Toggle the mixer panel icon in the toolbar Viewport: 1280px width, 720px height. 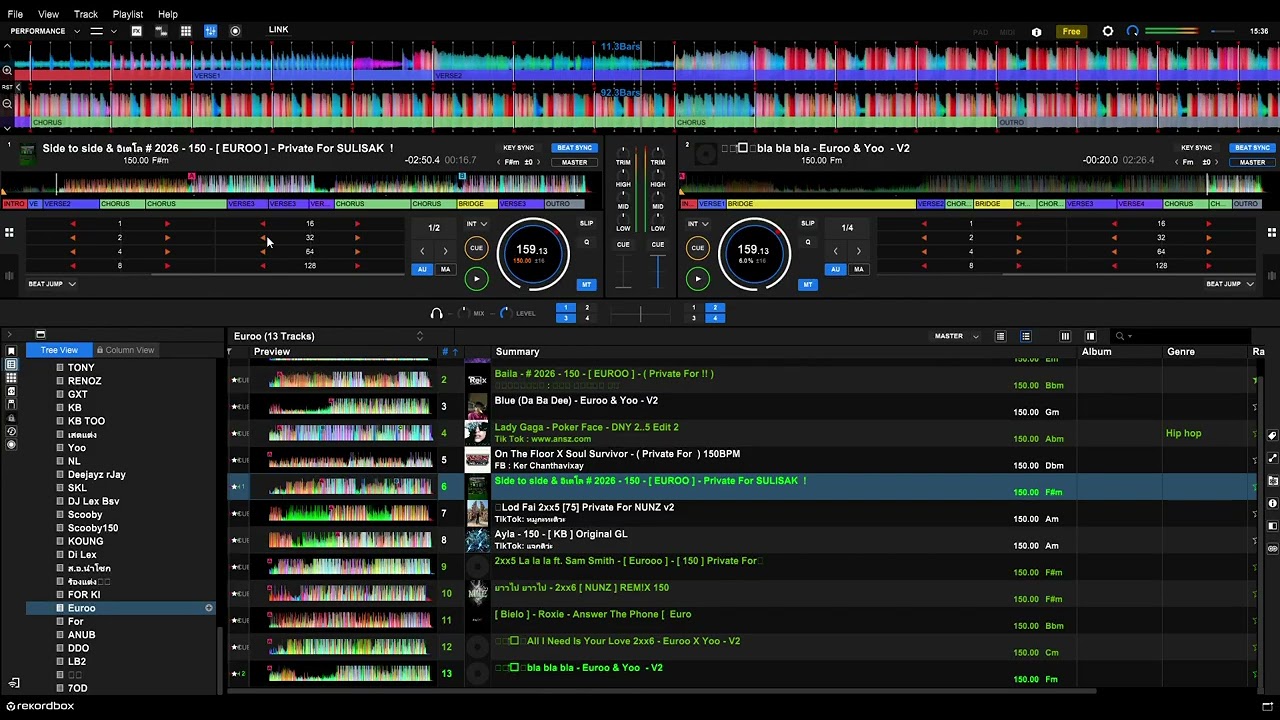click(210, 31)
